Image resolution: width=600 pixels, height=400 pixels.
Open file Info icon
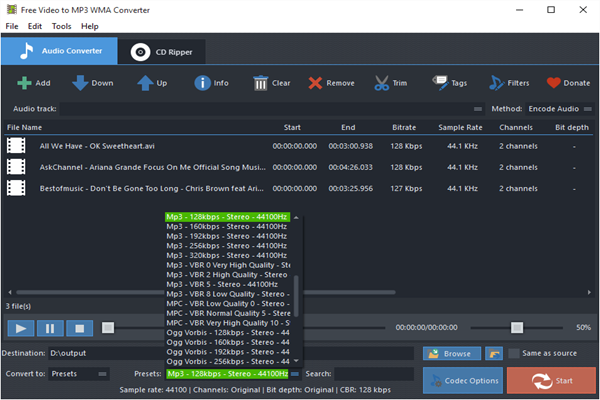point(202,83)
